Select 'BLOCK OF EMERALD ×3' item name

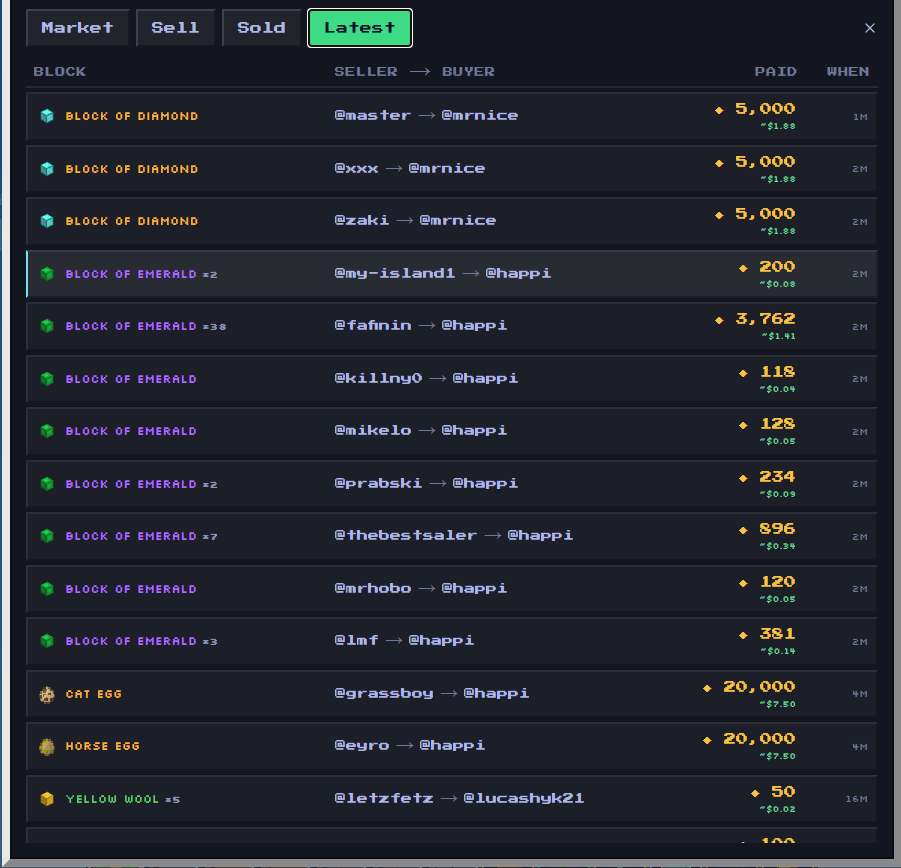point(141,641)
